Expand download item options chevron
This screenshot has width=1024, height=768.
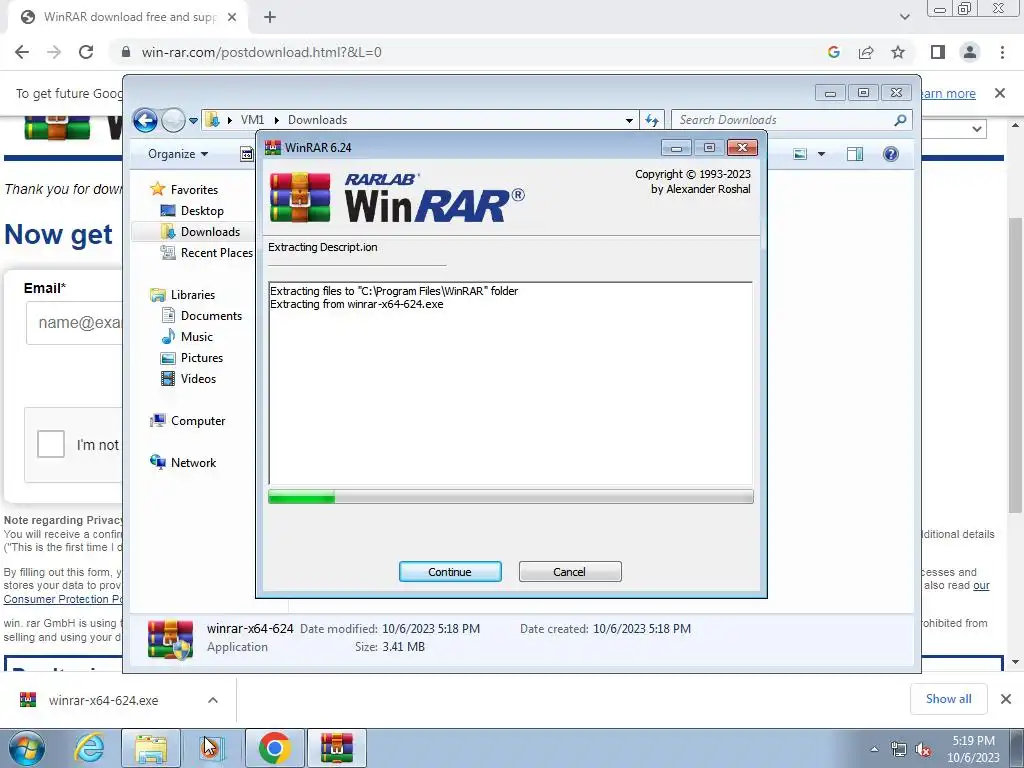pos(213,700)
